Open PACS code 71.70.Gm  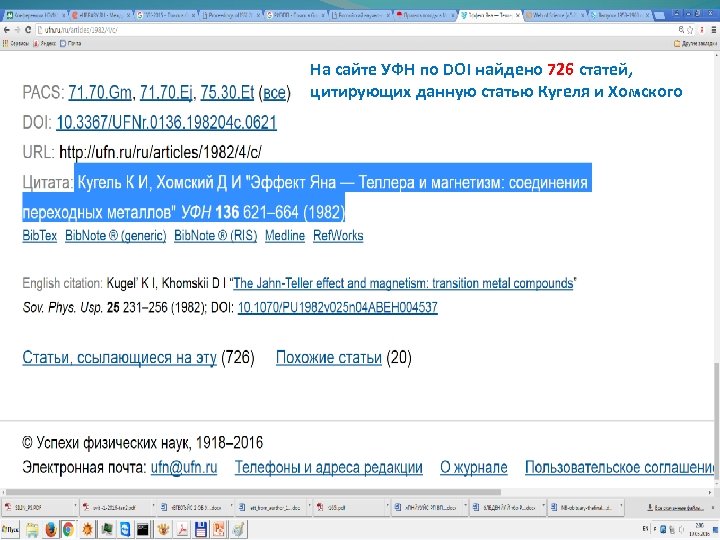coord(100,93)
